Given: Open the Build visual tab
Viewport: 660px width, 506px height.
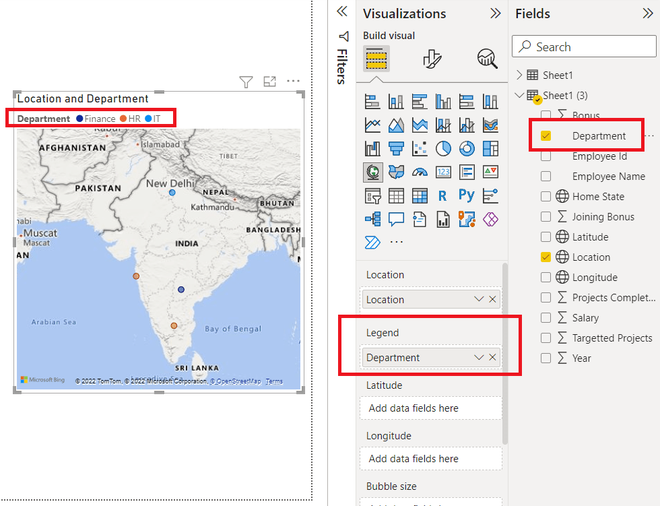Looking at the screenshot, I should click(x=376, y=59).
